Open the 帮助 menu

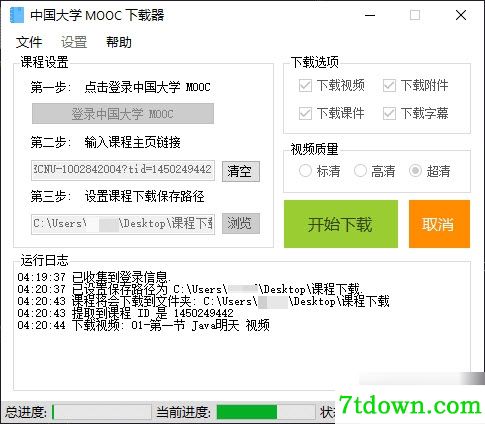(x=119, y=42)
